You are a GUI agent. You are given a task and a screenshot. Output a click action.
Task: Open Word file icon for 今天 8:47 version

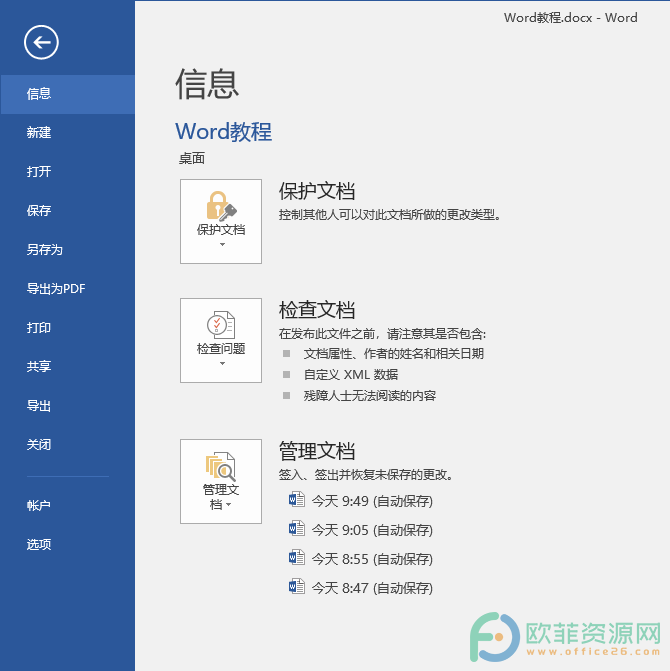[x=296, y=587]
